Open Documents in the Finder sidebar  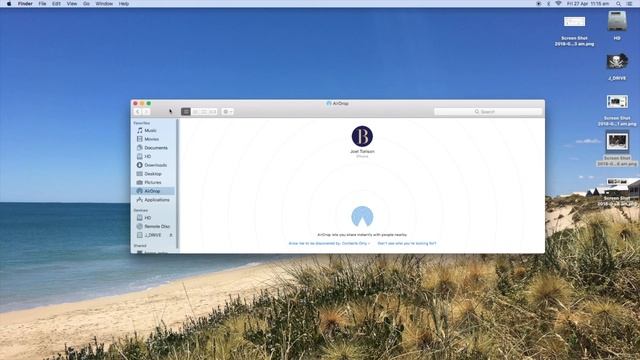[x=153, y=148]
